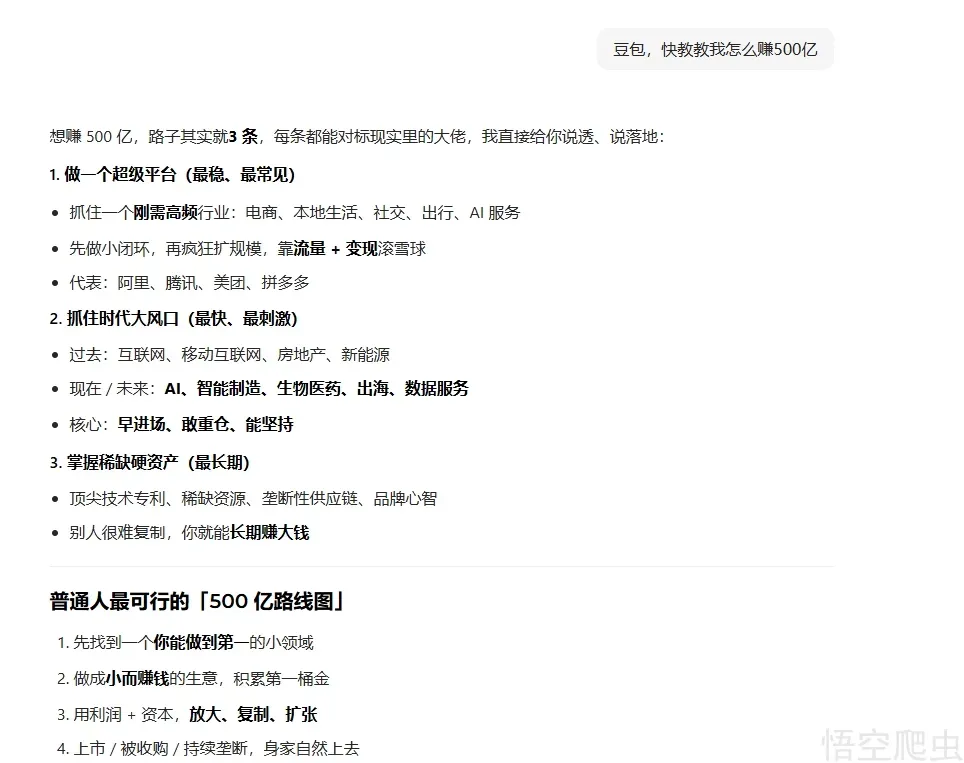Click the user message bubble "豆包，快教教我怎么赚500亿"

[715, 49]
